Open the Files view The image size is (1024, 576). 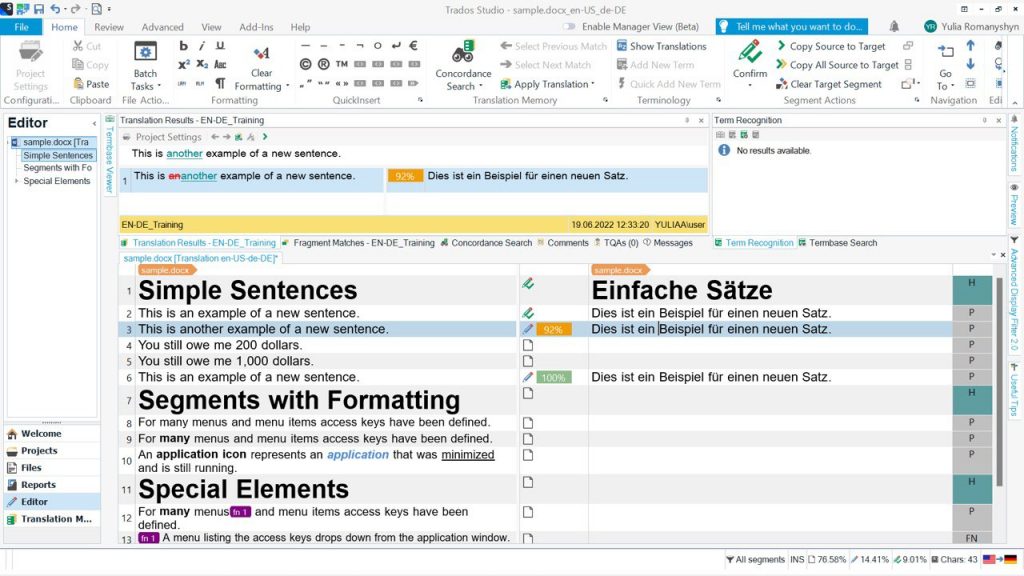tap(52, 468)
